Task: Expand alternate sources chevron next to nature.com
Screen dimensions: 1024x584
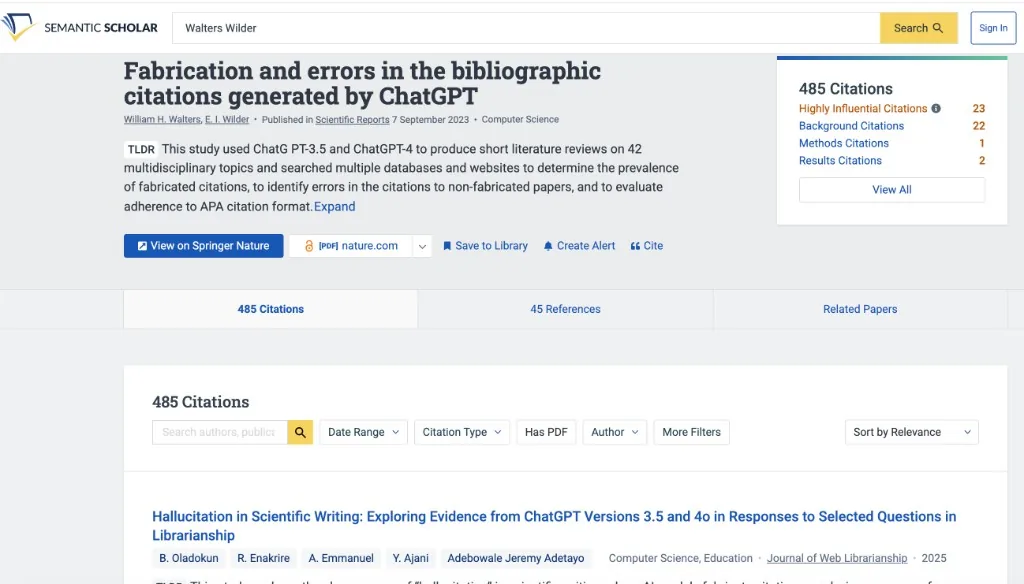Action: tap(422, 246)
